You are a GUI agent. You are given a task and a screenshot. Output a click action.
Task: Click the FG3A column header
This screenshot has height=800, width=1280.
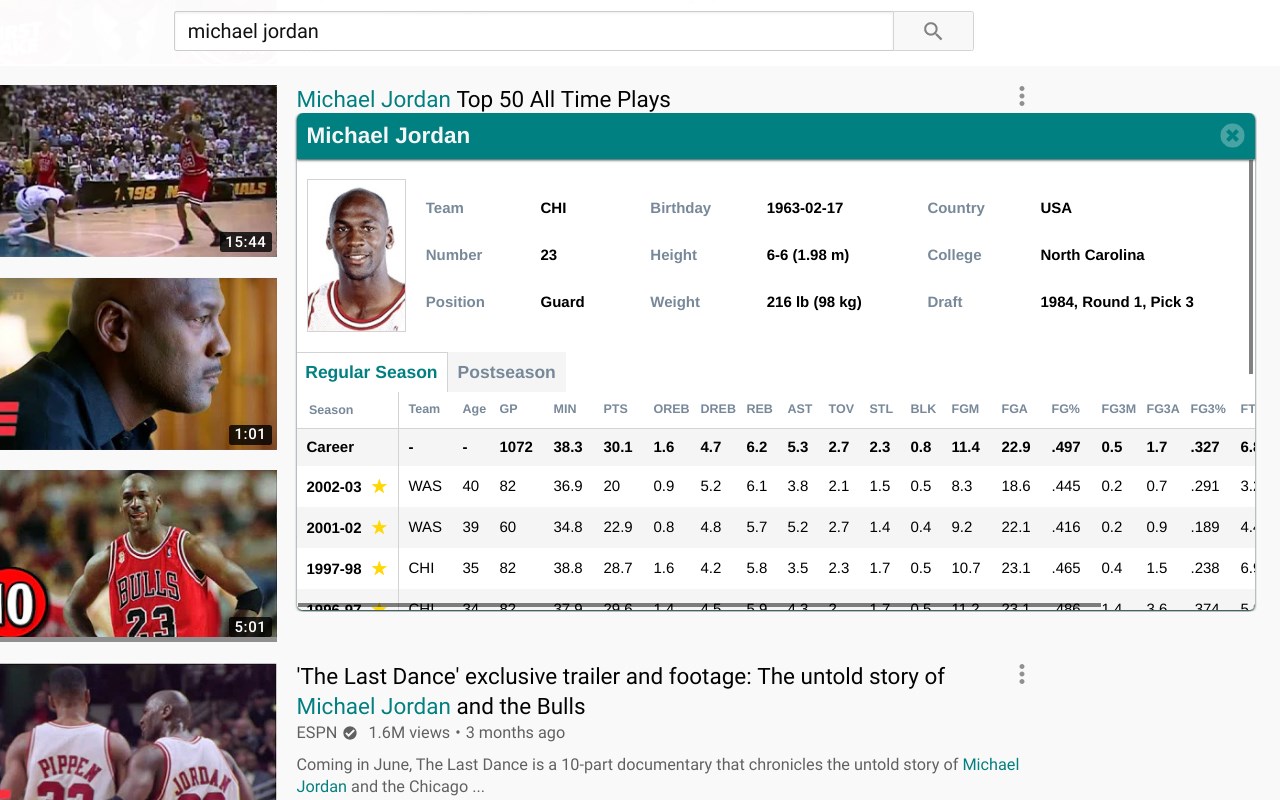coord(1163,409)
